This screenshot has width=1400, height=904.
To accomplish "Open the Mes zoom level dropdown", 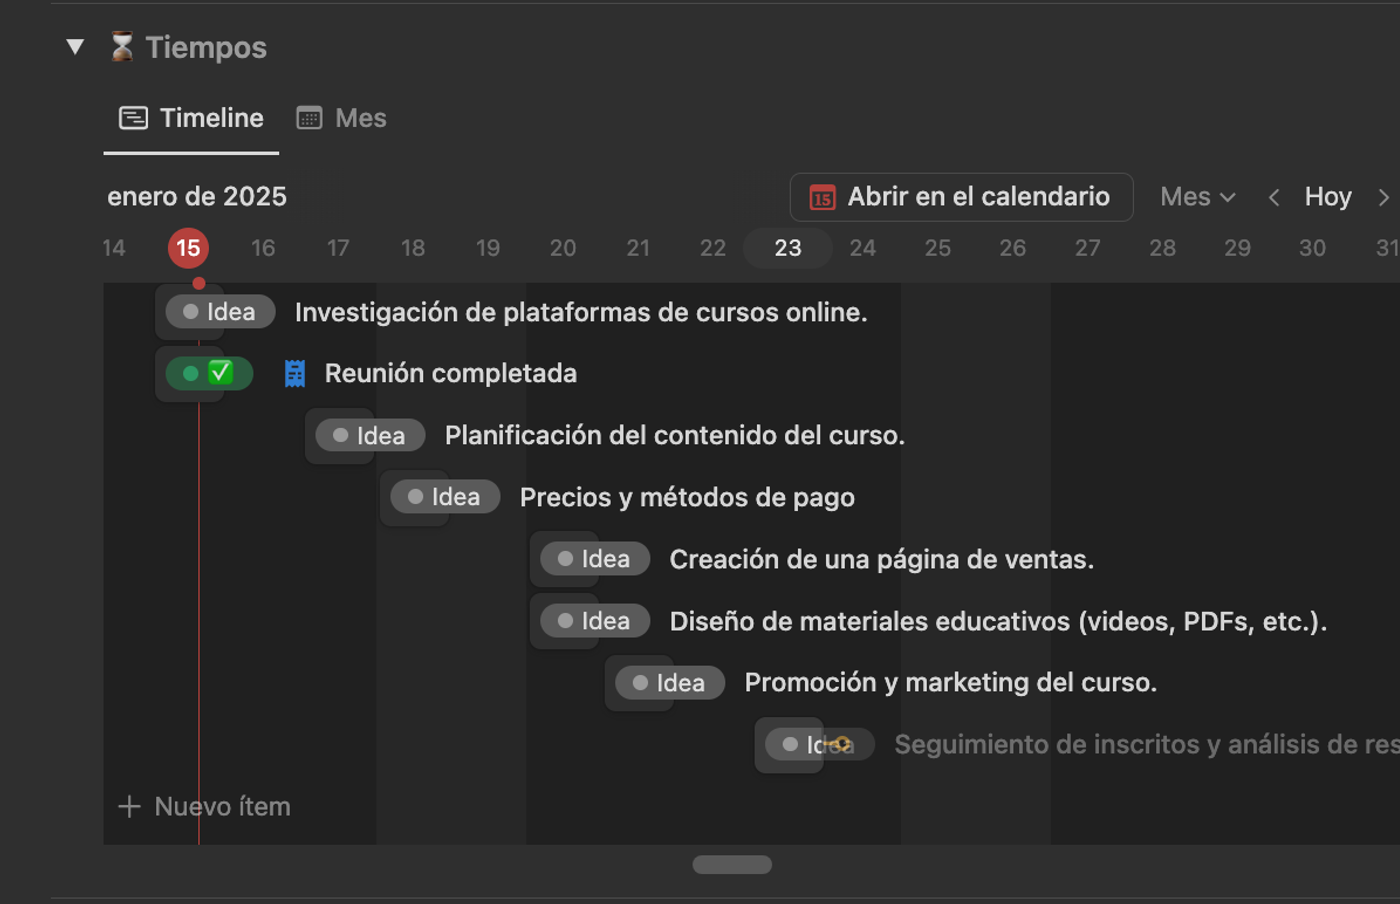I will [1197, 197].
